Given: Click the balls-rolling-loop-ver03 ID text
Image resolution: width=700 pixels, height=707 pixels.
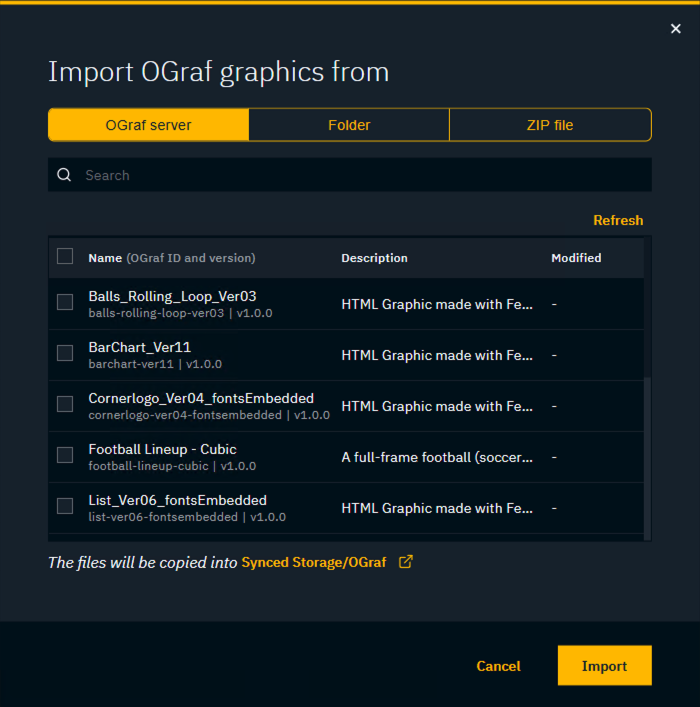Looking at the screenshot, I should [156, 313].
